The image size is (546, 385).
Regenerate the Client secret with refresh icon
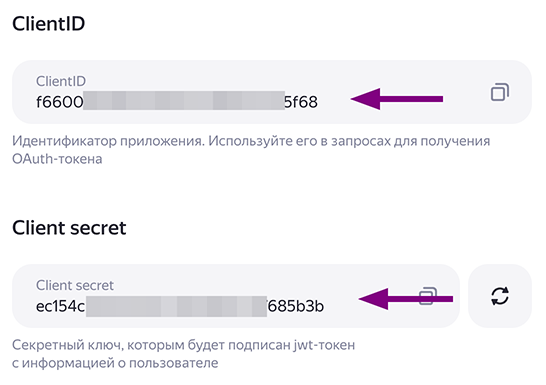click(500, 296)
